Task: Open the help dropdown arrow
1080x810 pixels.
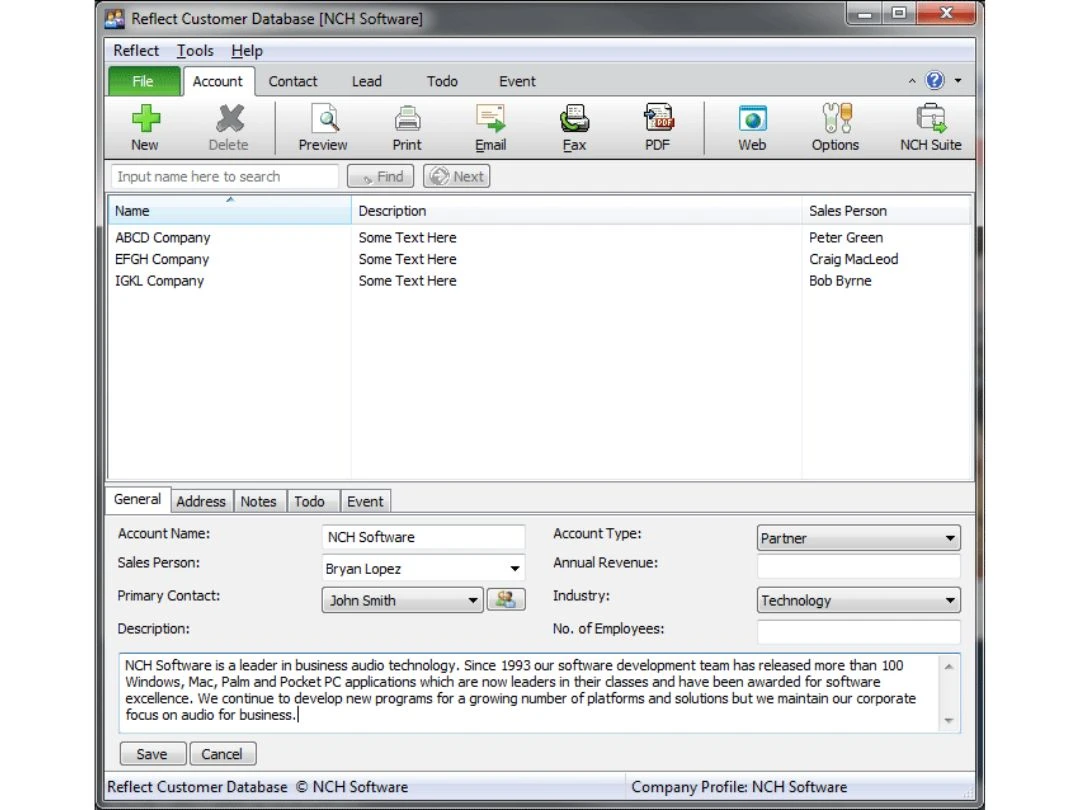Action: [x=958, y=81]
